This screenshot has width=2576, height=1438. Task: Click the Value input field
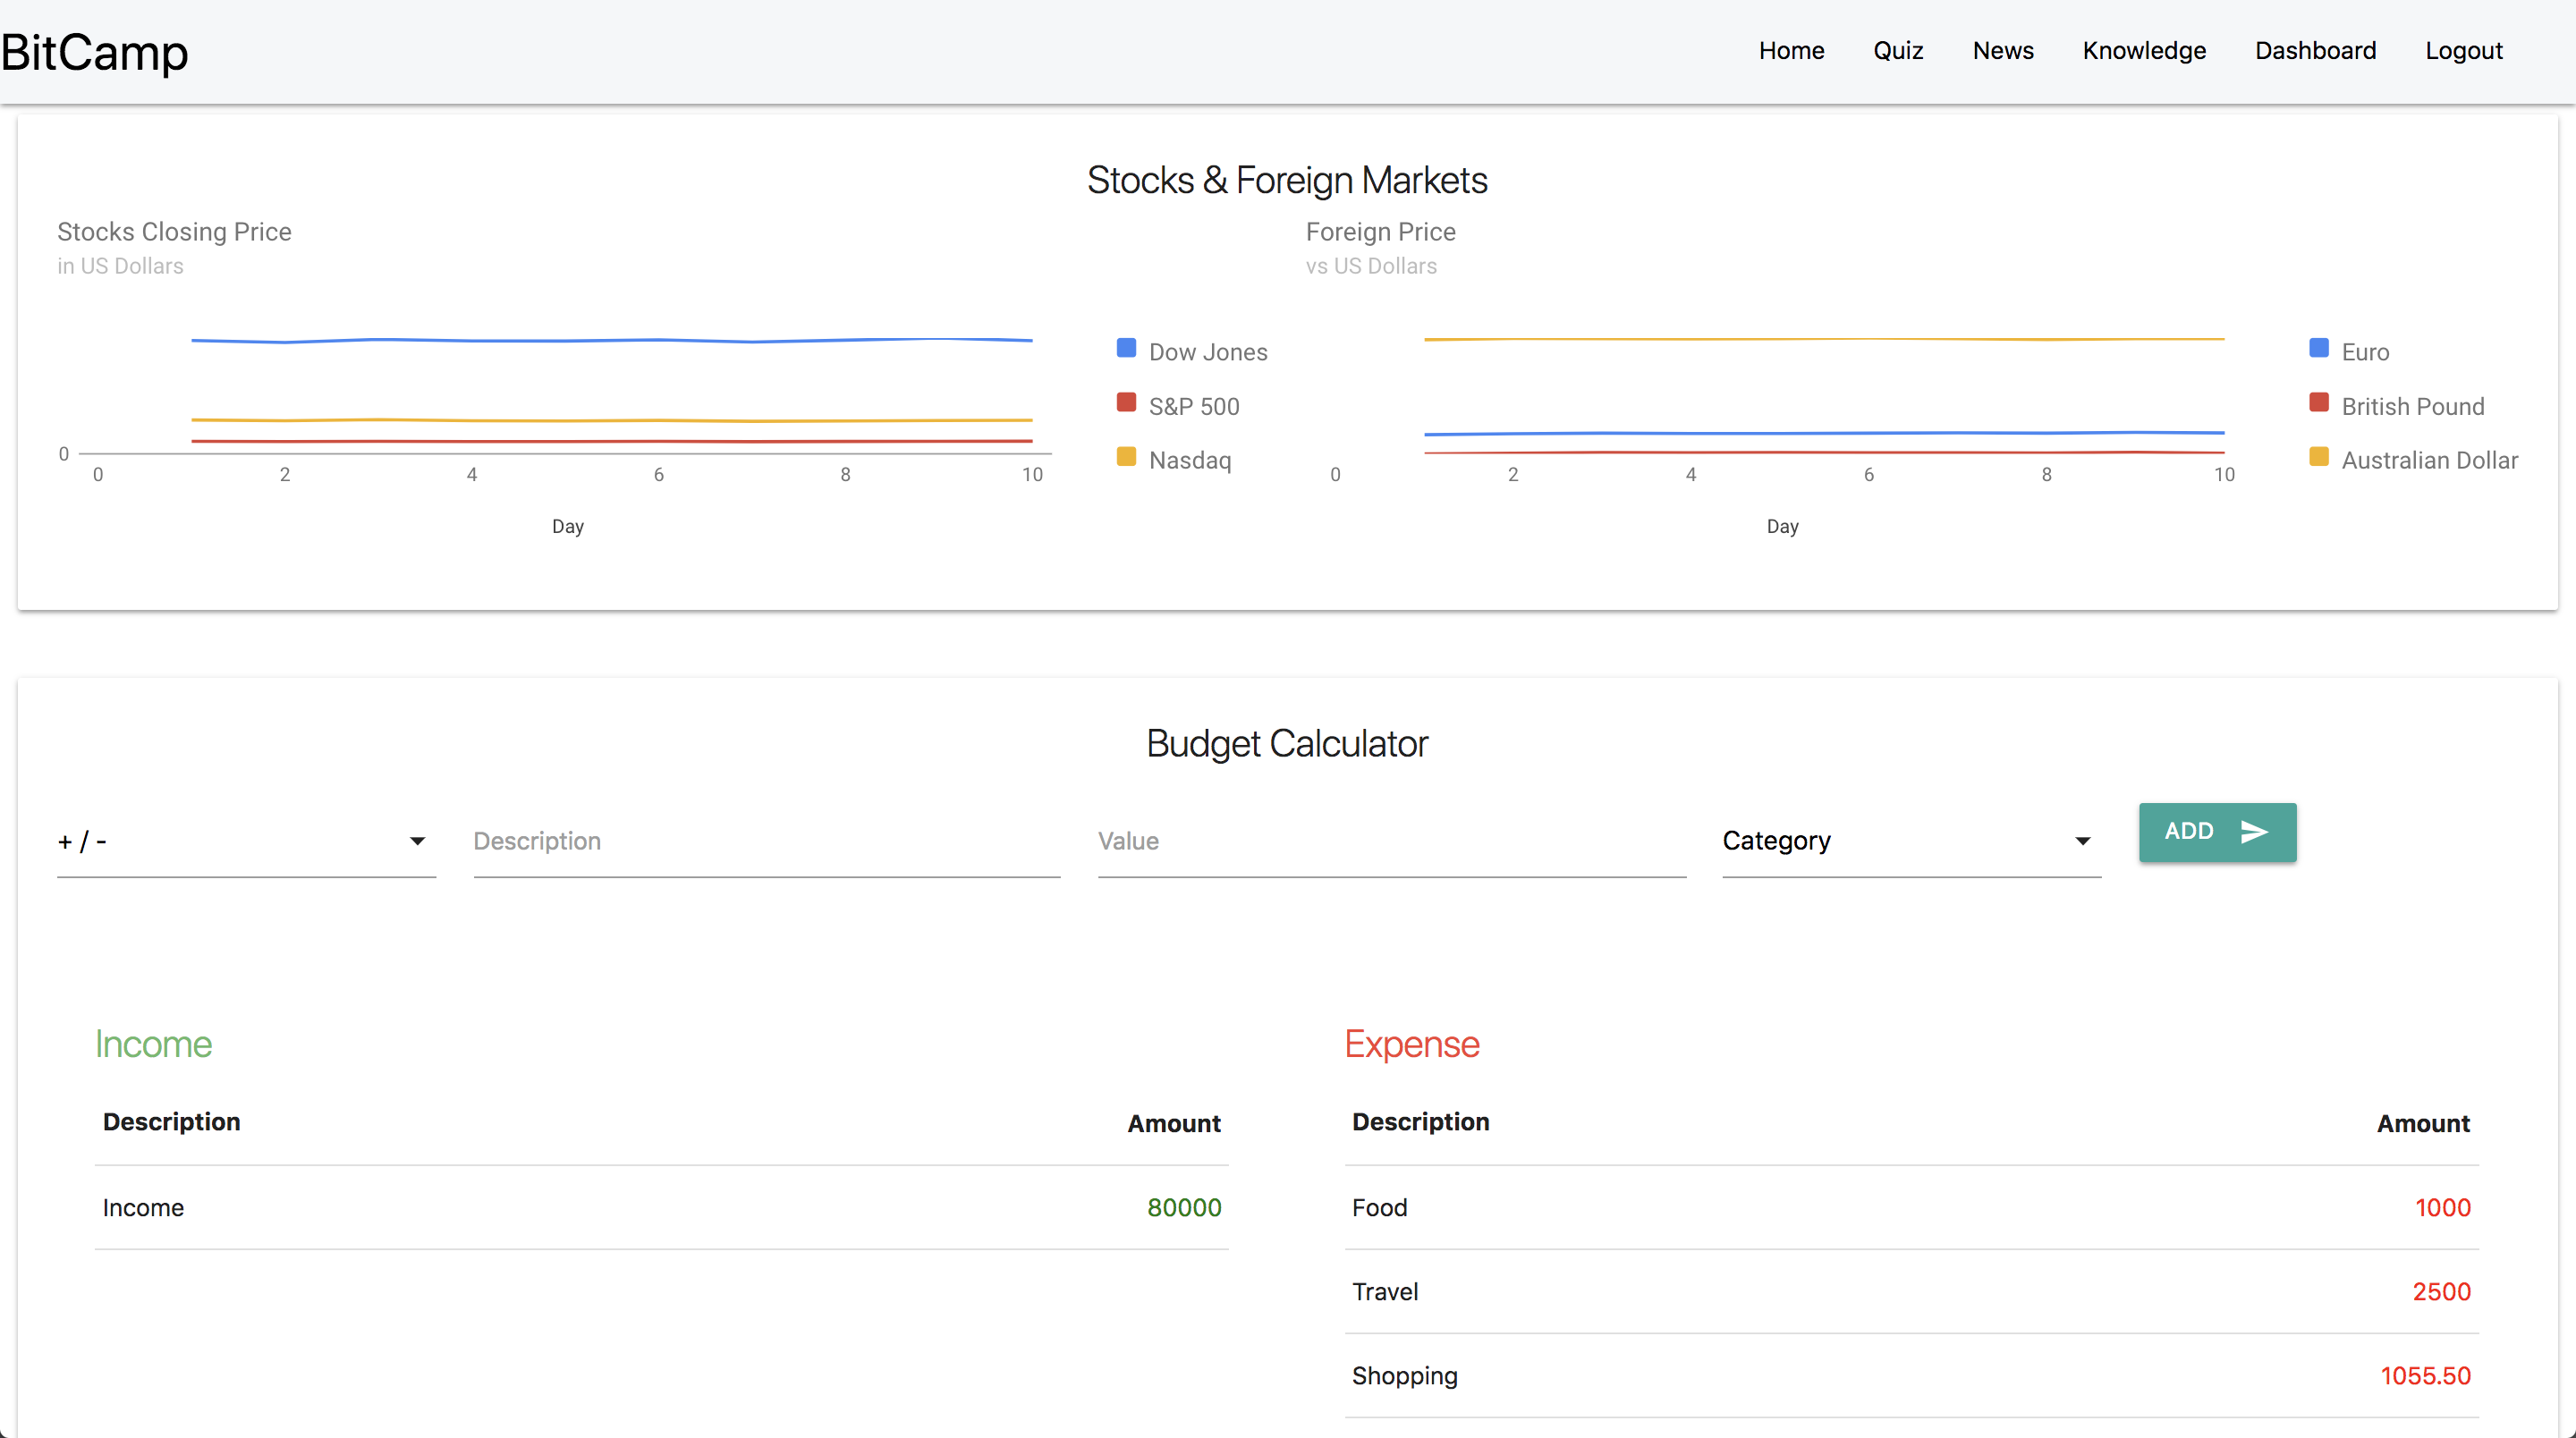[1390, 841]
